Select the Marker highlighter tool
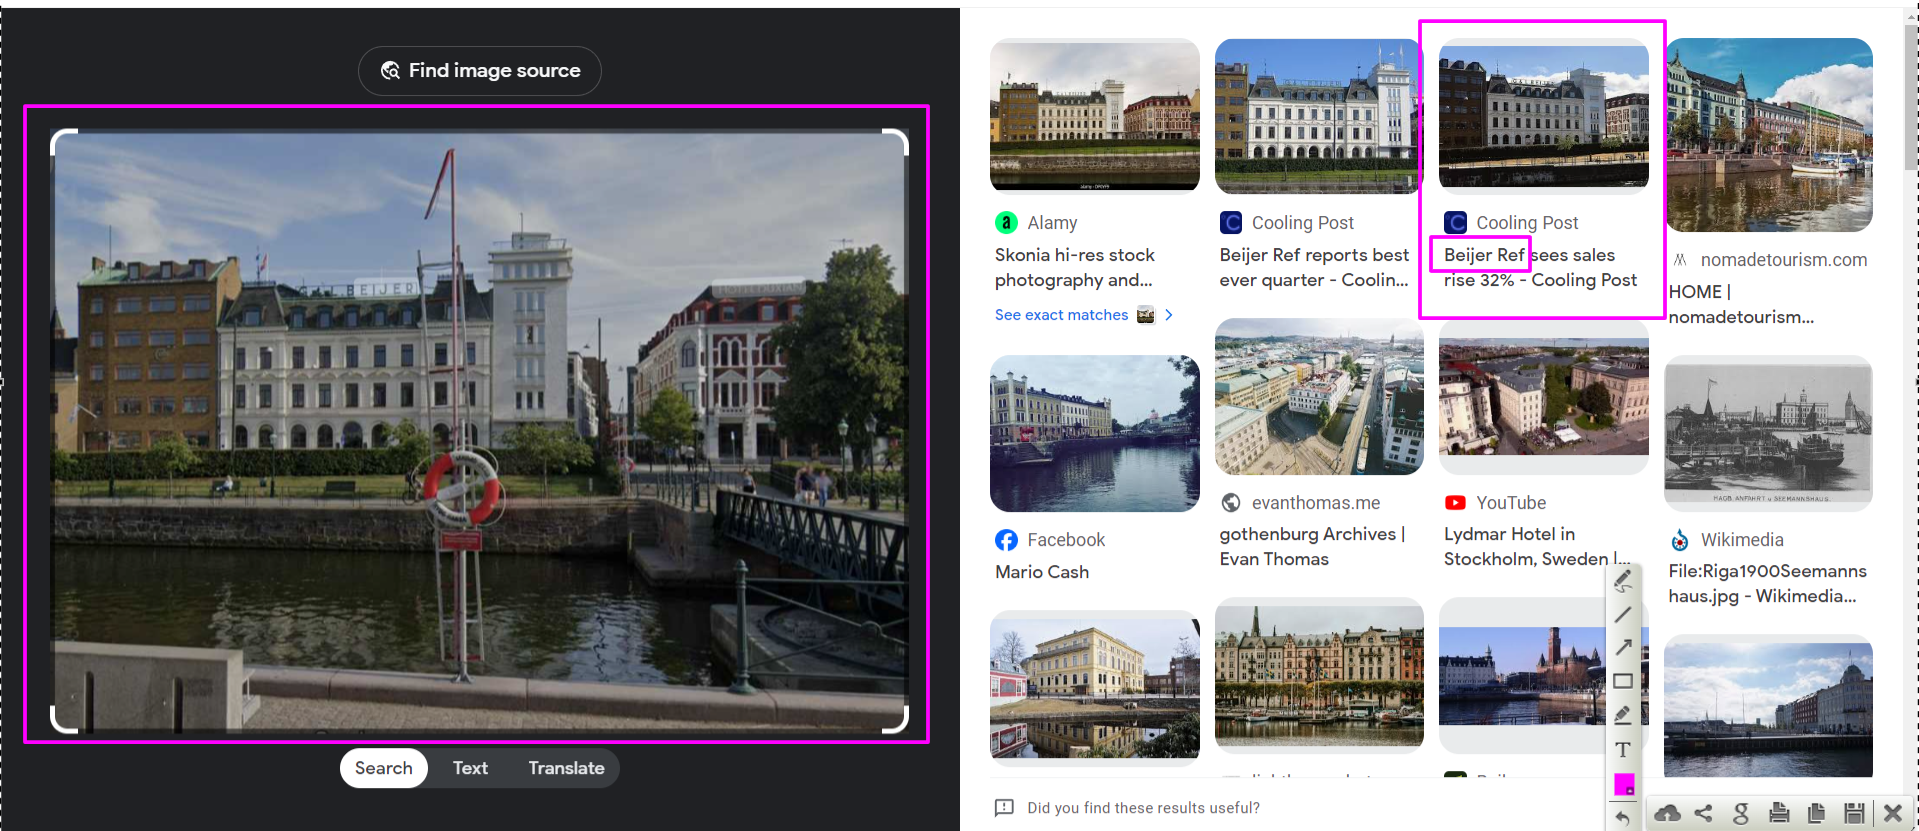 click(1623, 715)
